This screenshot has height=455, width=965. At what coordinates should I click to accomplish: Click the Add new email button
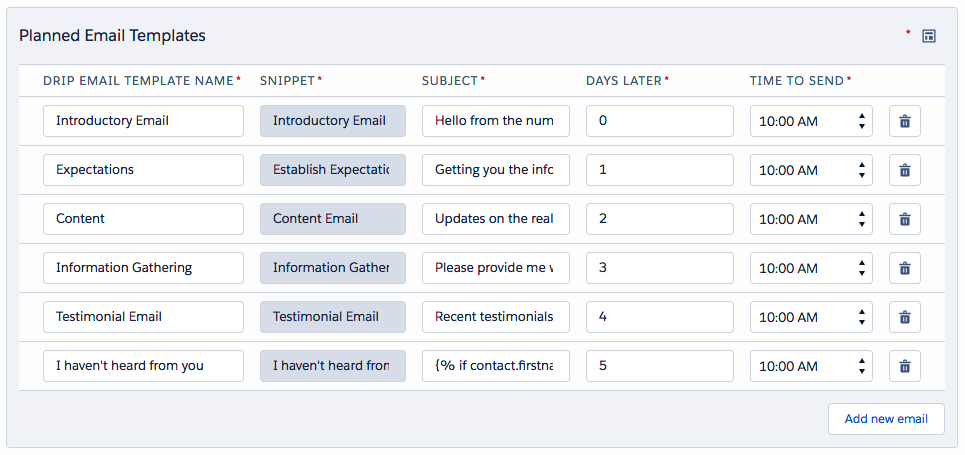point(885,419)
